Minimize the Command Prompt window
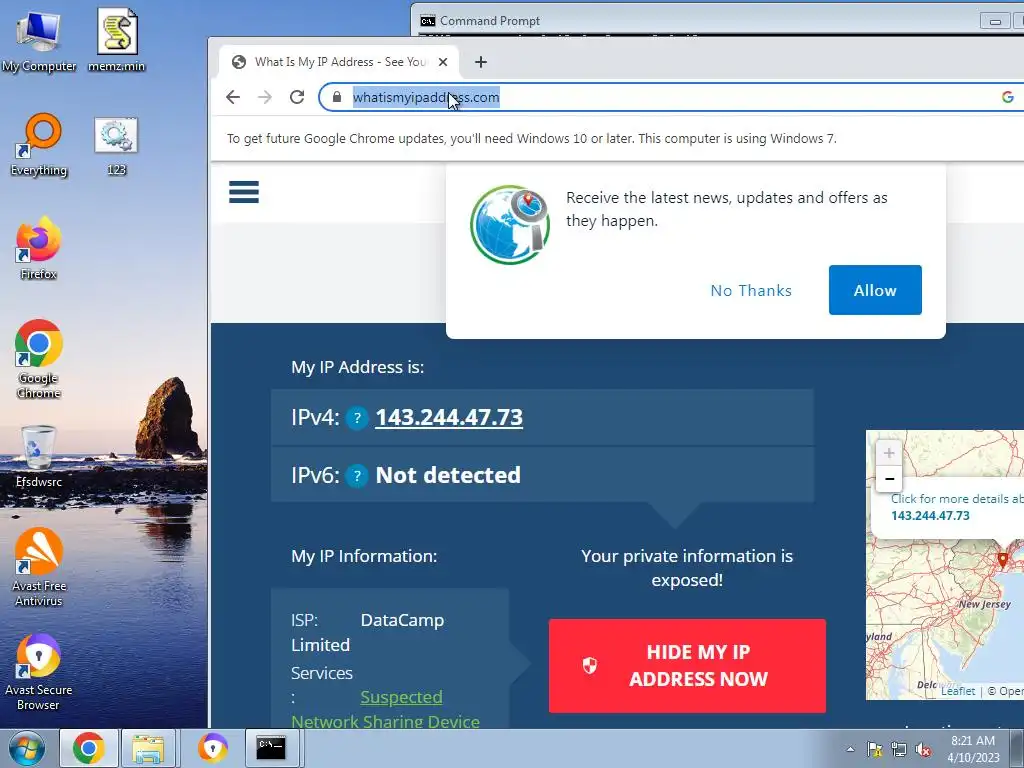The width and height of the screenshot is (1024, 768). [995, 21]
